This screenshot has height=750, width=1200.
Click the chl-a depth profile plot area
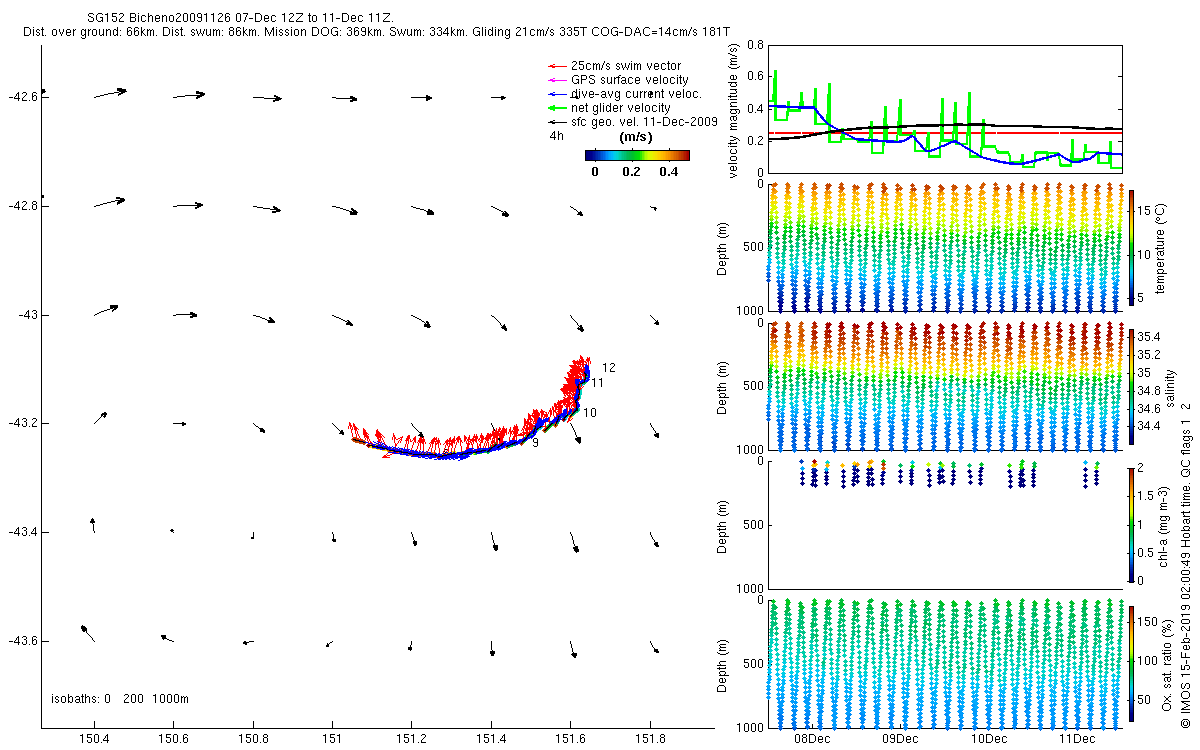tap(945, 524)
